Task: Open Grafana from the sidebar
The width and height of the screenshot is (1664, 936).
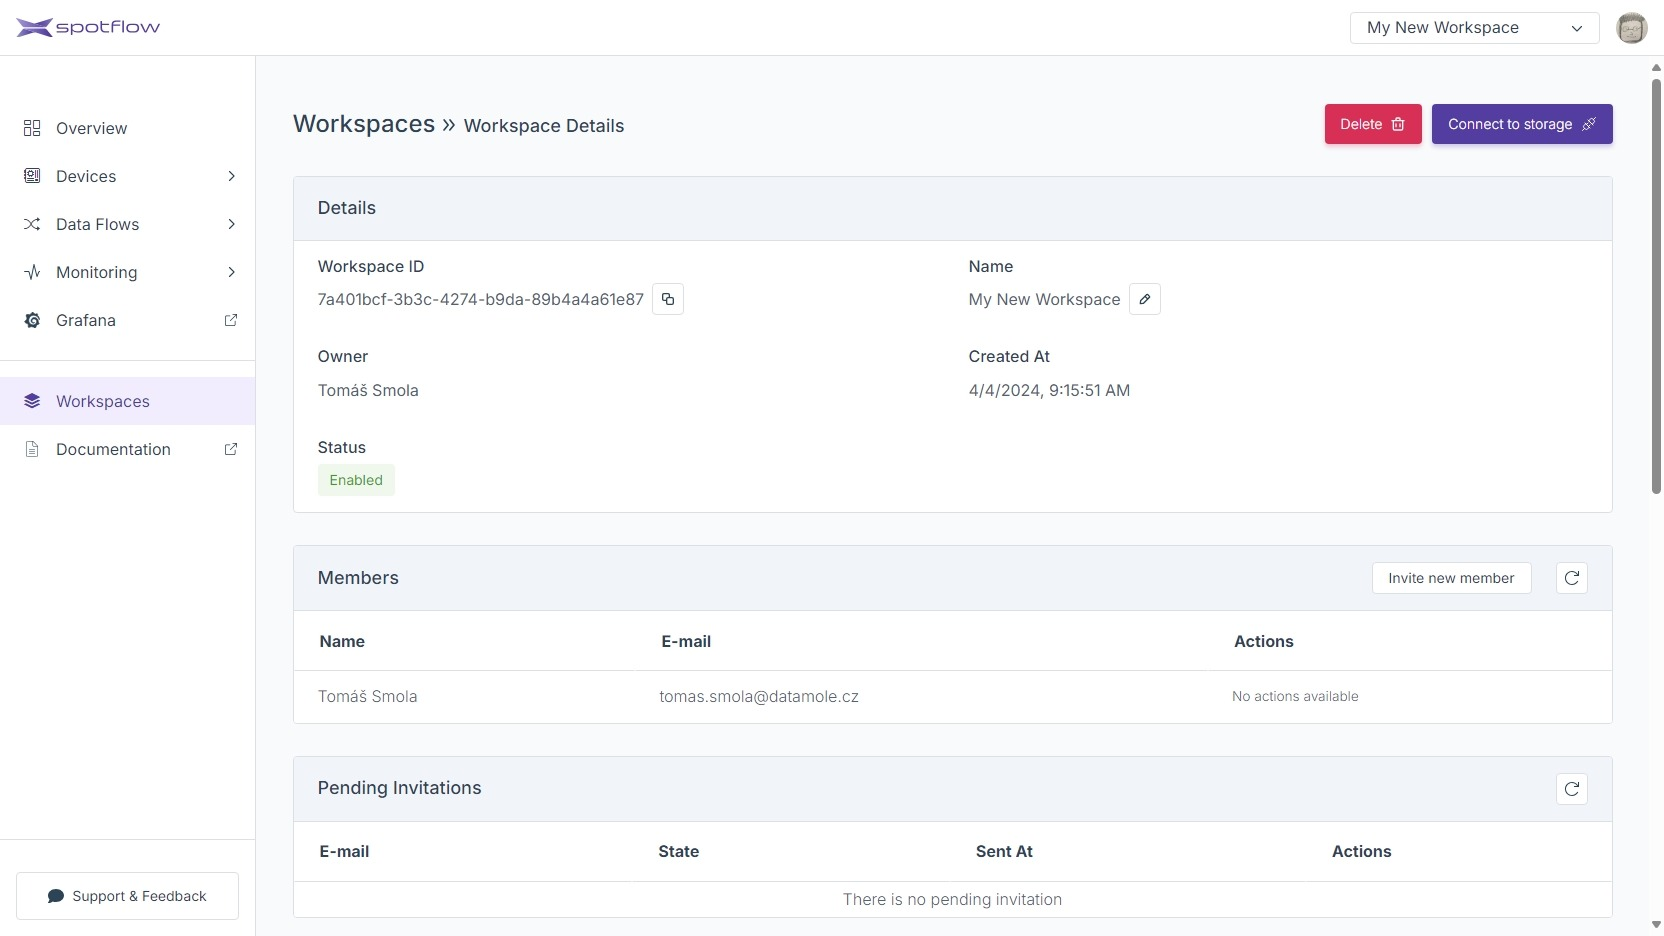Action: (128, 320)
